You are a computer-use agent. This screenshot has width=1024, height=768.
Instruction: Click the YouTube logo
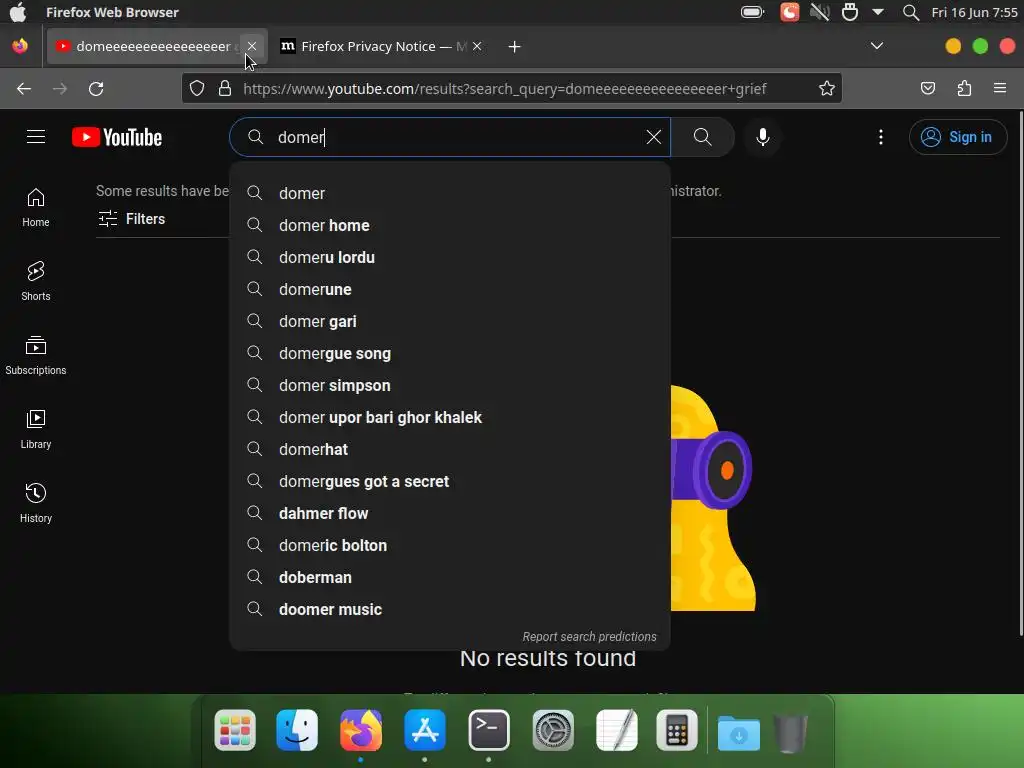117,137
